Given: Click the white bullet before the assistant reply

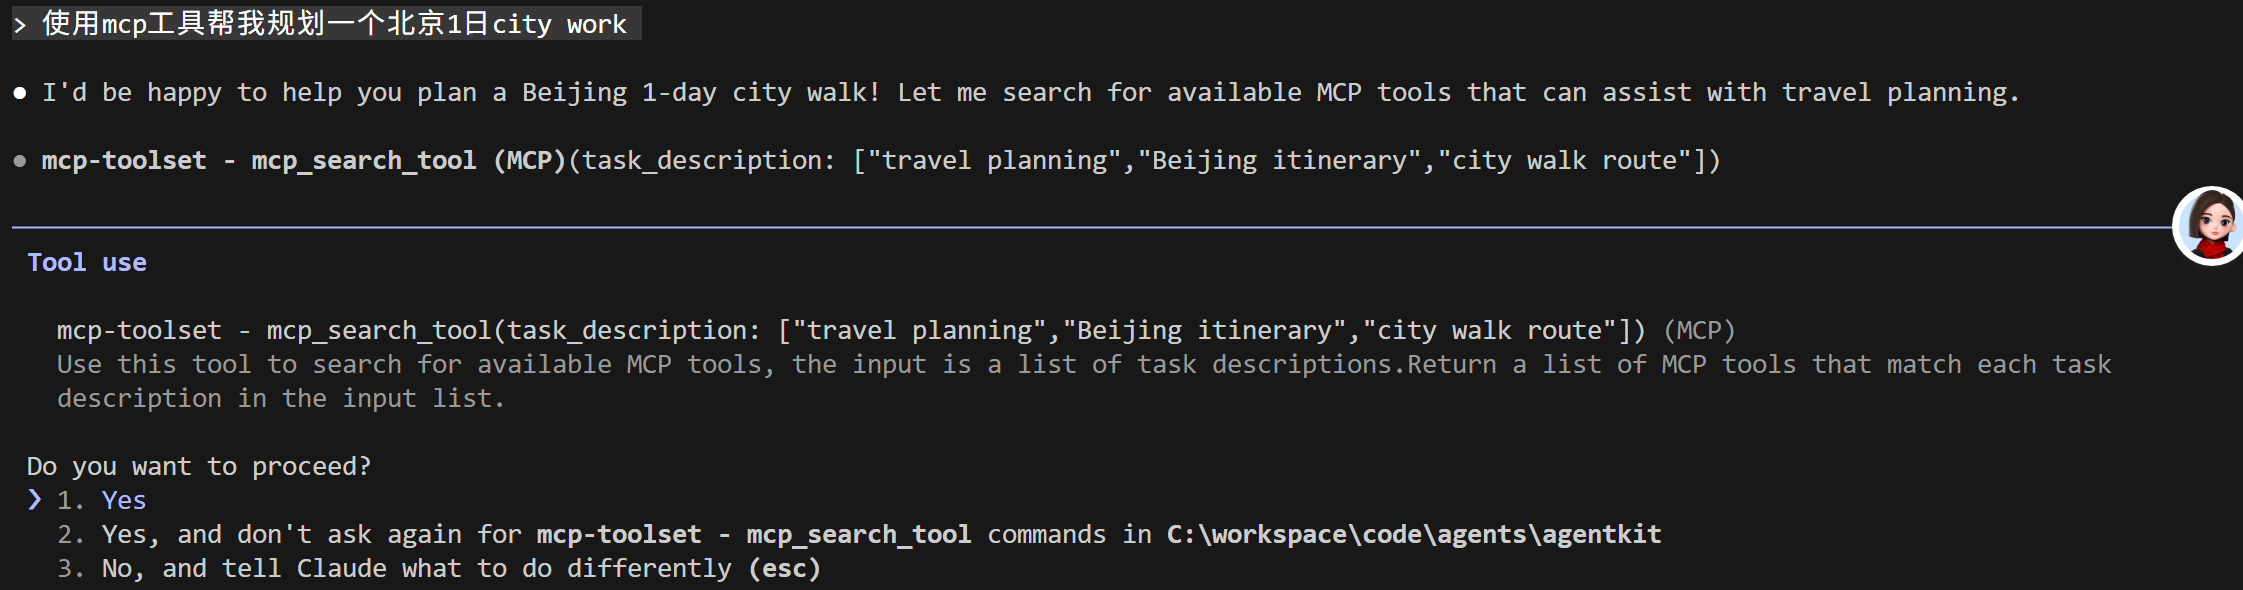Looking at the screenshot, I should (20, 93).
